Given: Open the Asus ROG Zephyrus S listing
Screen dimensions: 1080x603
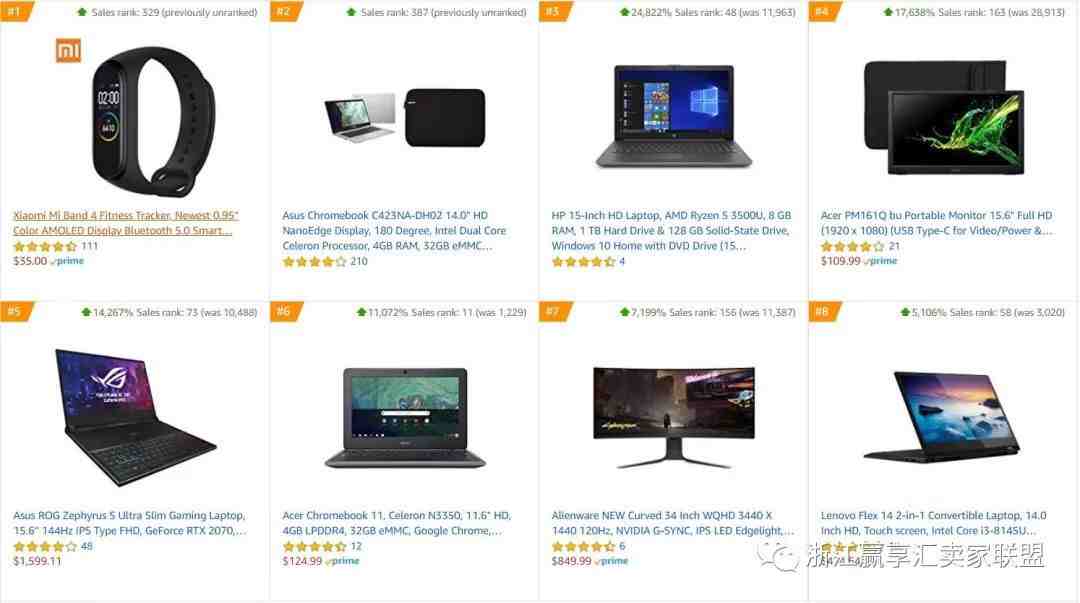Looking at the screenshot, I should click(x=129, y=522).
